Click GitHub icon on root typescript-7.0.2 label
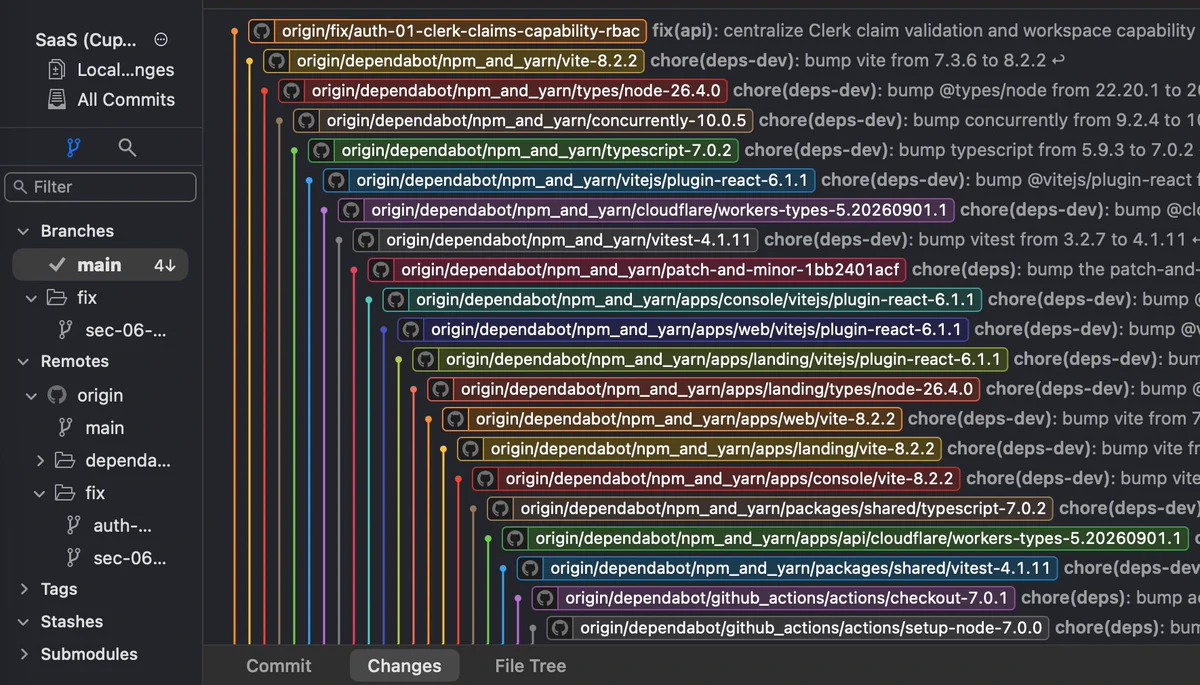 322,151
